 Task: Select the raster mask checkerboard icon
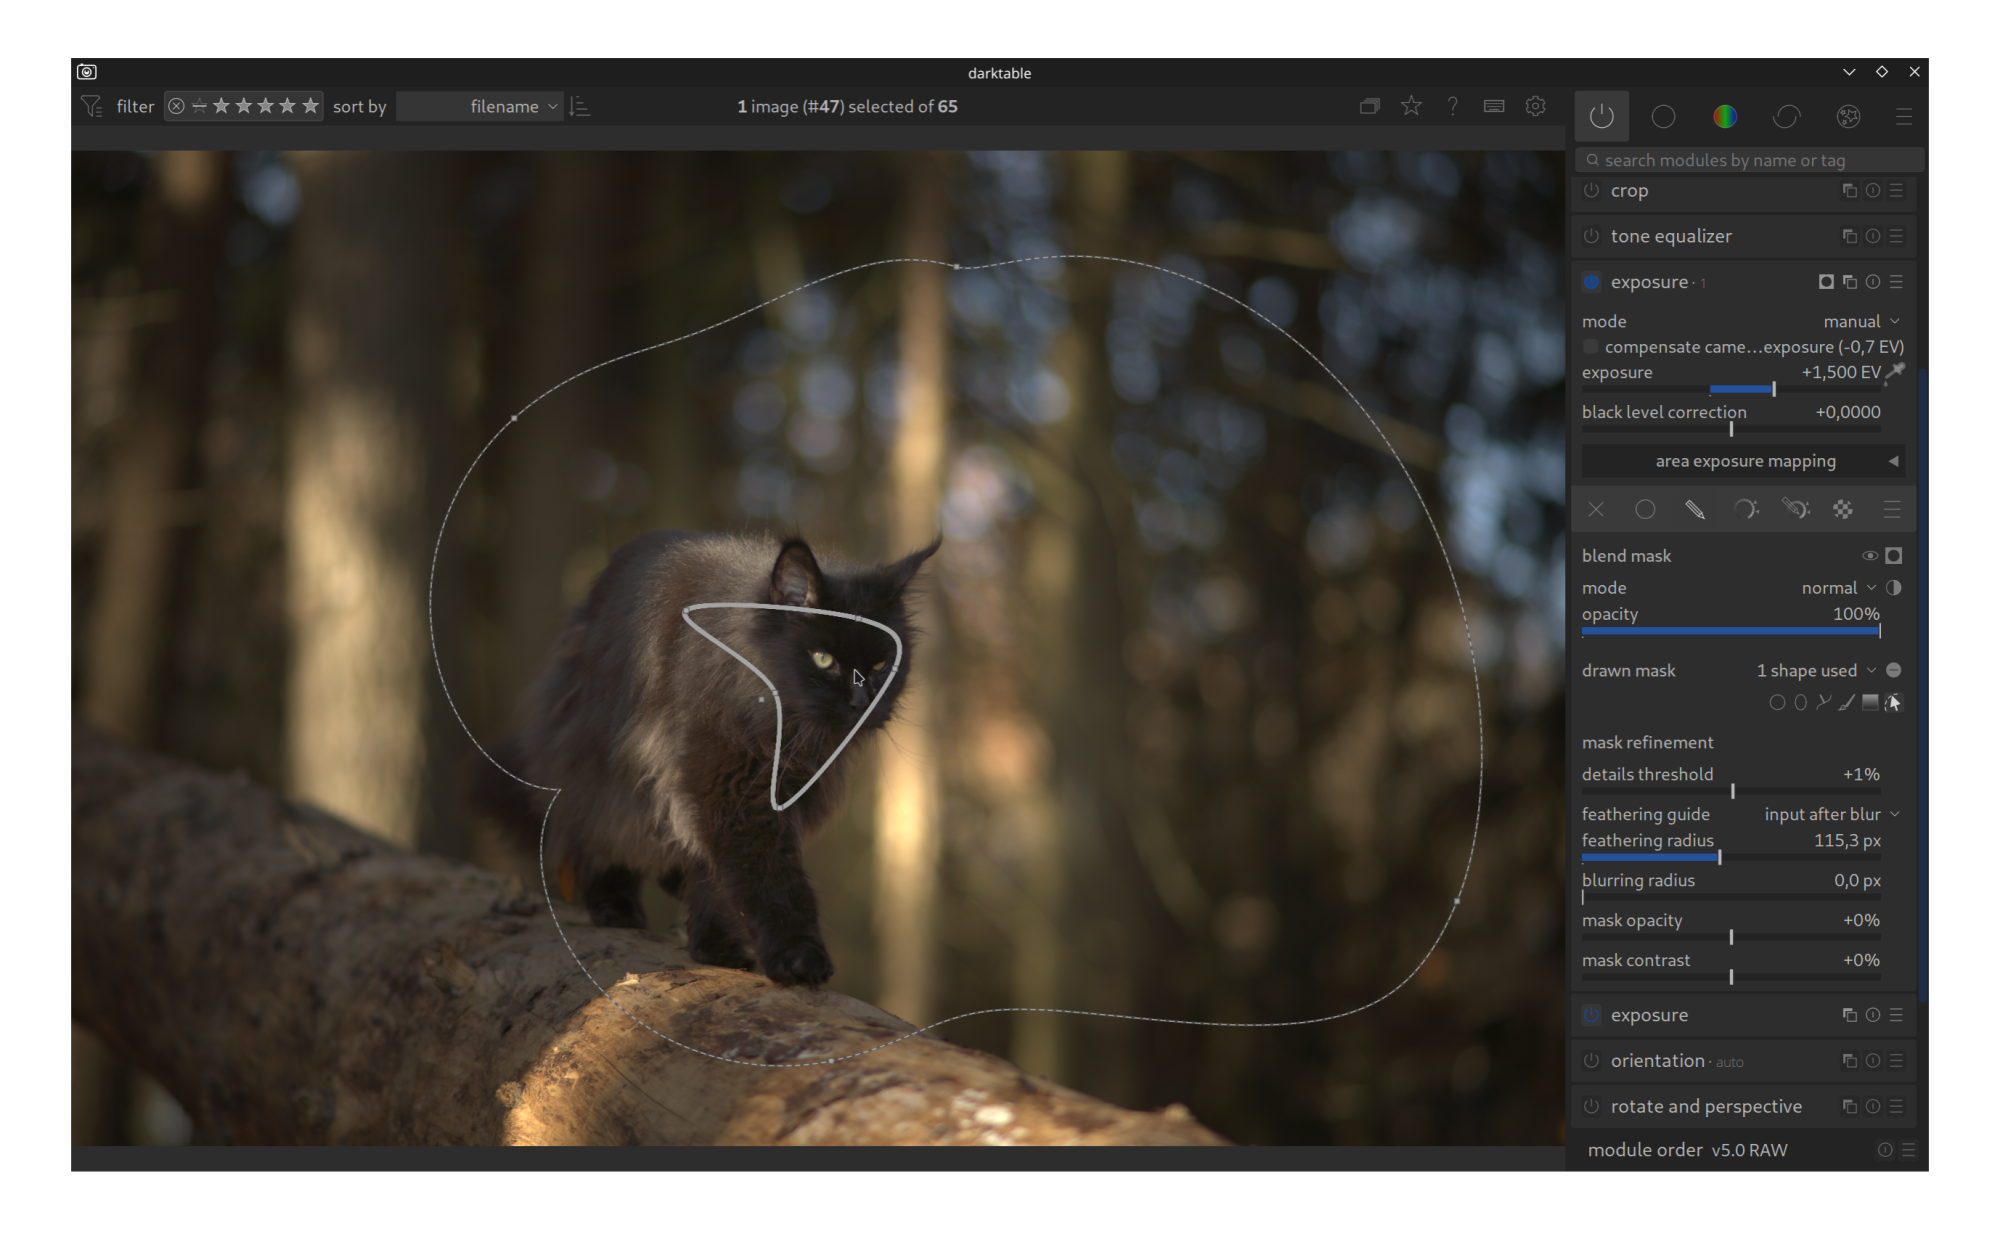coord(1843,510)
